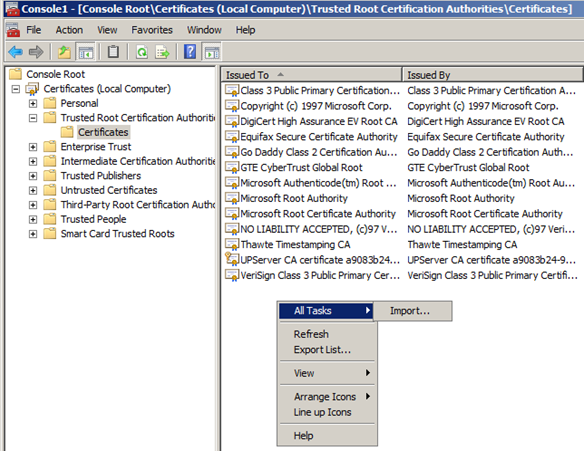Image resolution: width=584 pixels, height=453 pixels.
Task: Choose Refresh in the context menu
Action: click(x=311, y=334)
